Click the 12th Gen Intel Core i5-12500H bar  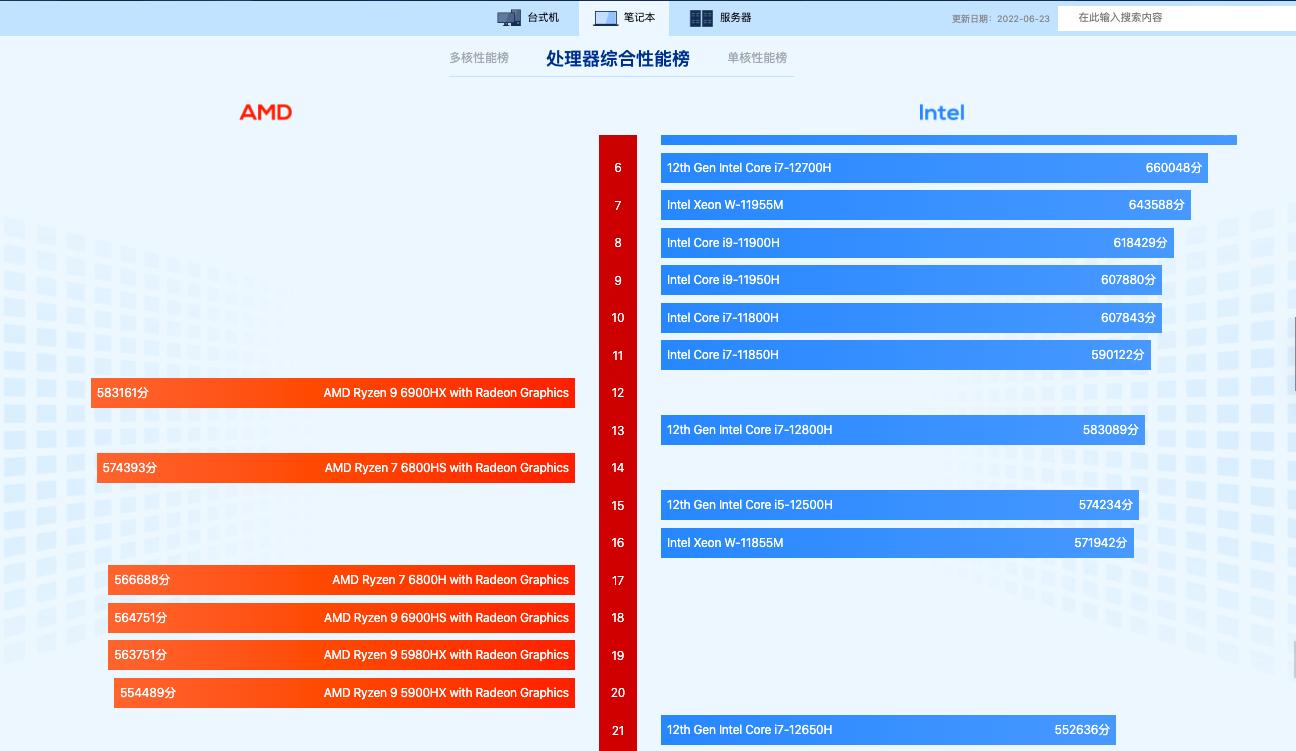click(898, 504)
